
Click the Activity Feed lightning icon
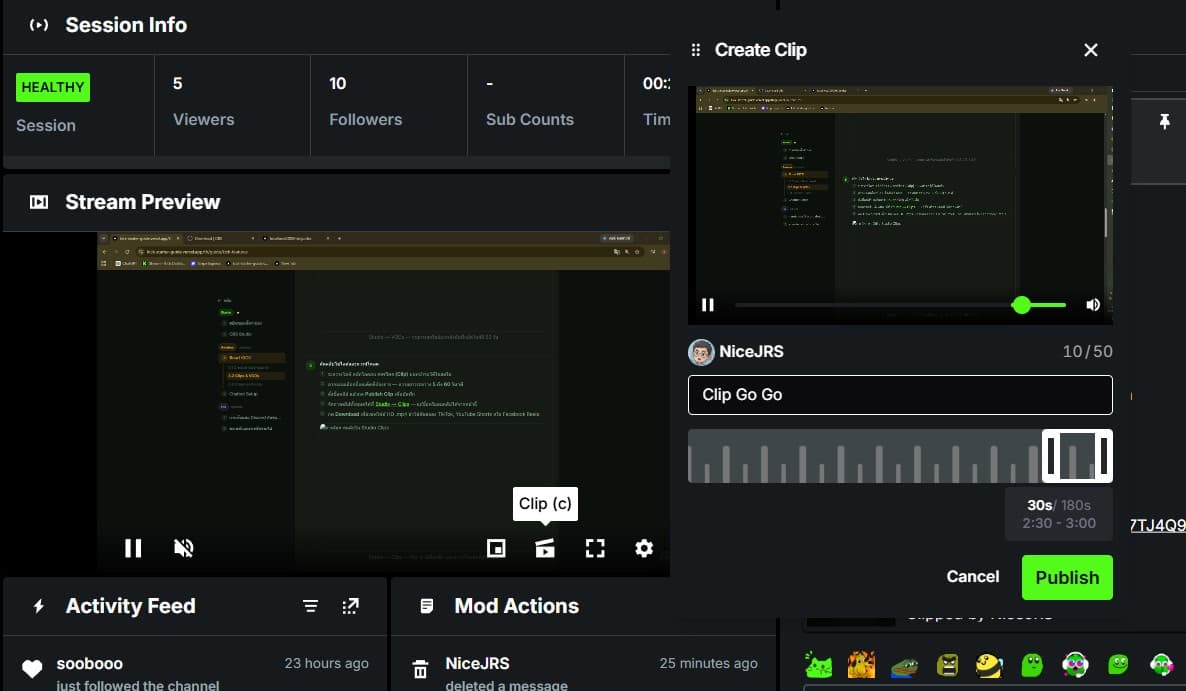pos(39,606)
